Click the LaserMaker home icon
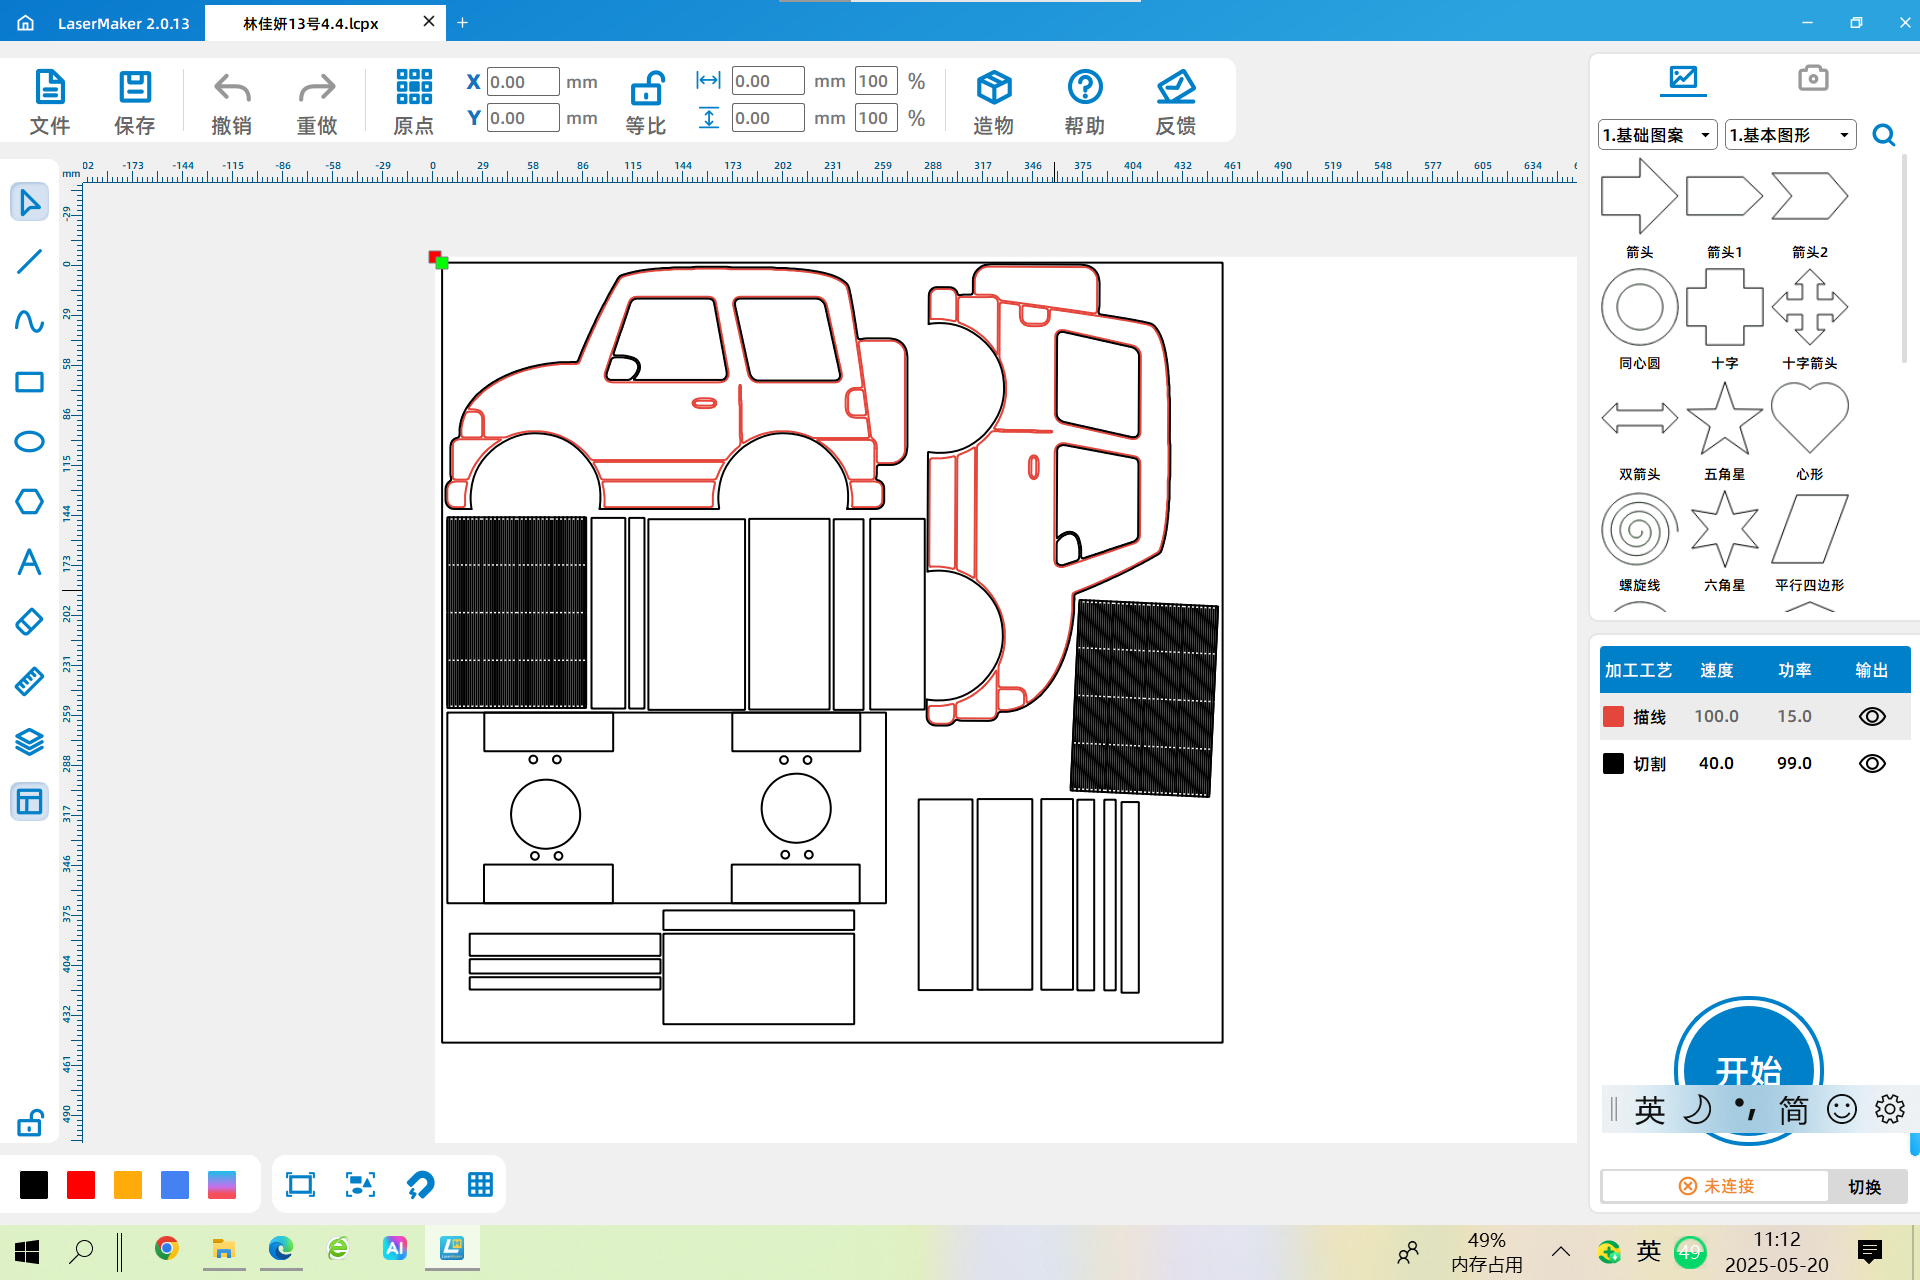 click(26, 22)
